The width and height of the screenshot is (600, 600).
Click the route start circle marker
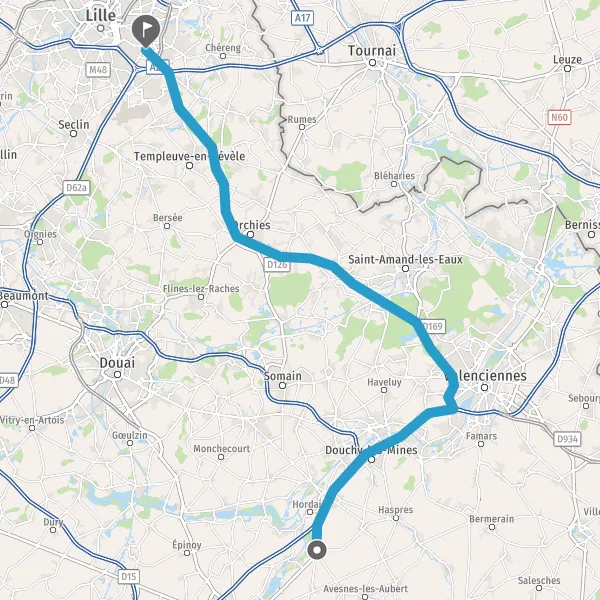point(317,550)
